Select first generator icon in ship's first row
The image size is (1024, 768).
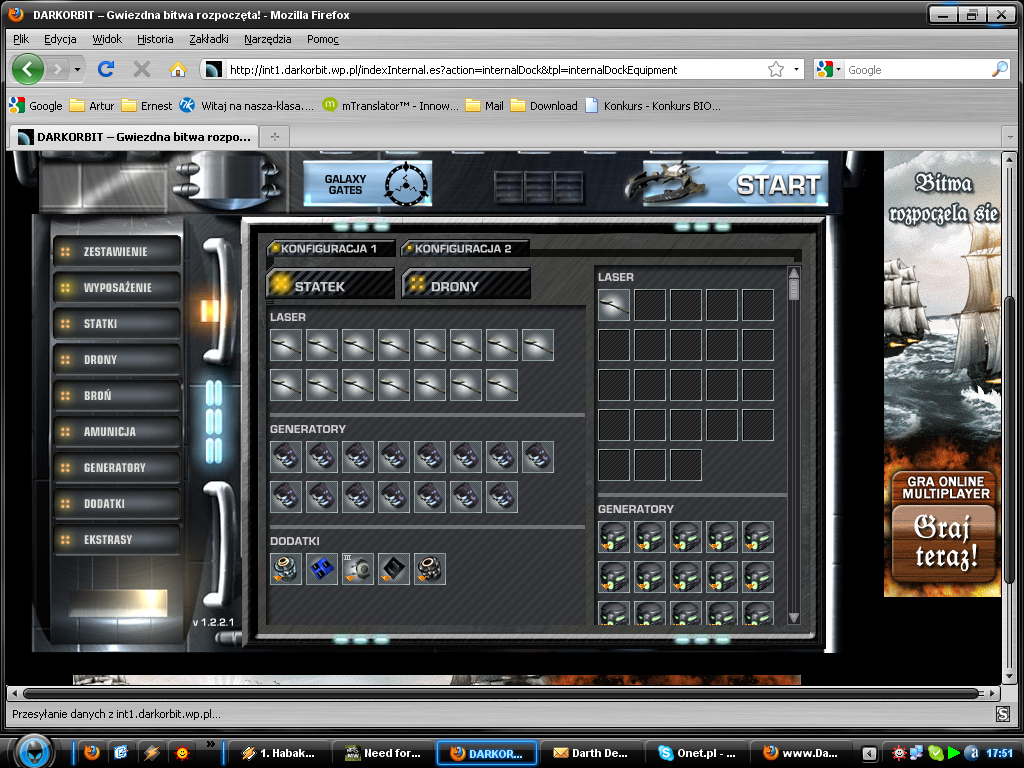click(x=286, y=457)
